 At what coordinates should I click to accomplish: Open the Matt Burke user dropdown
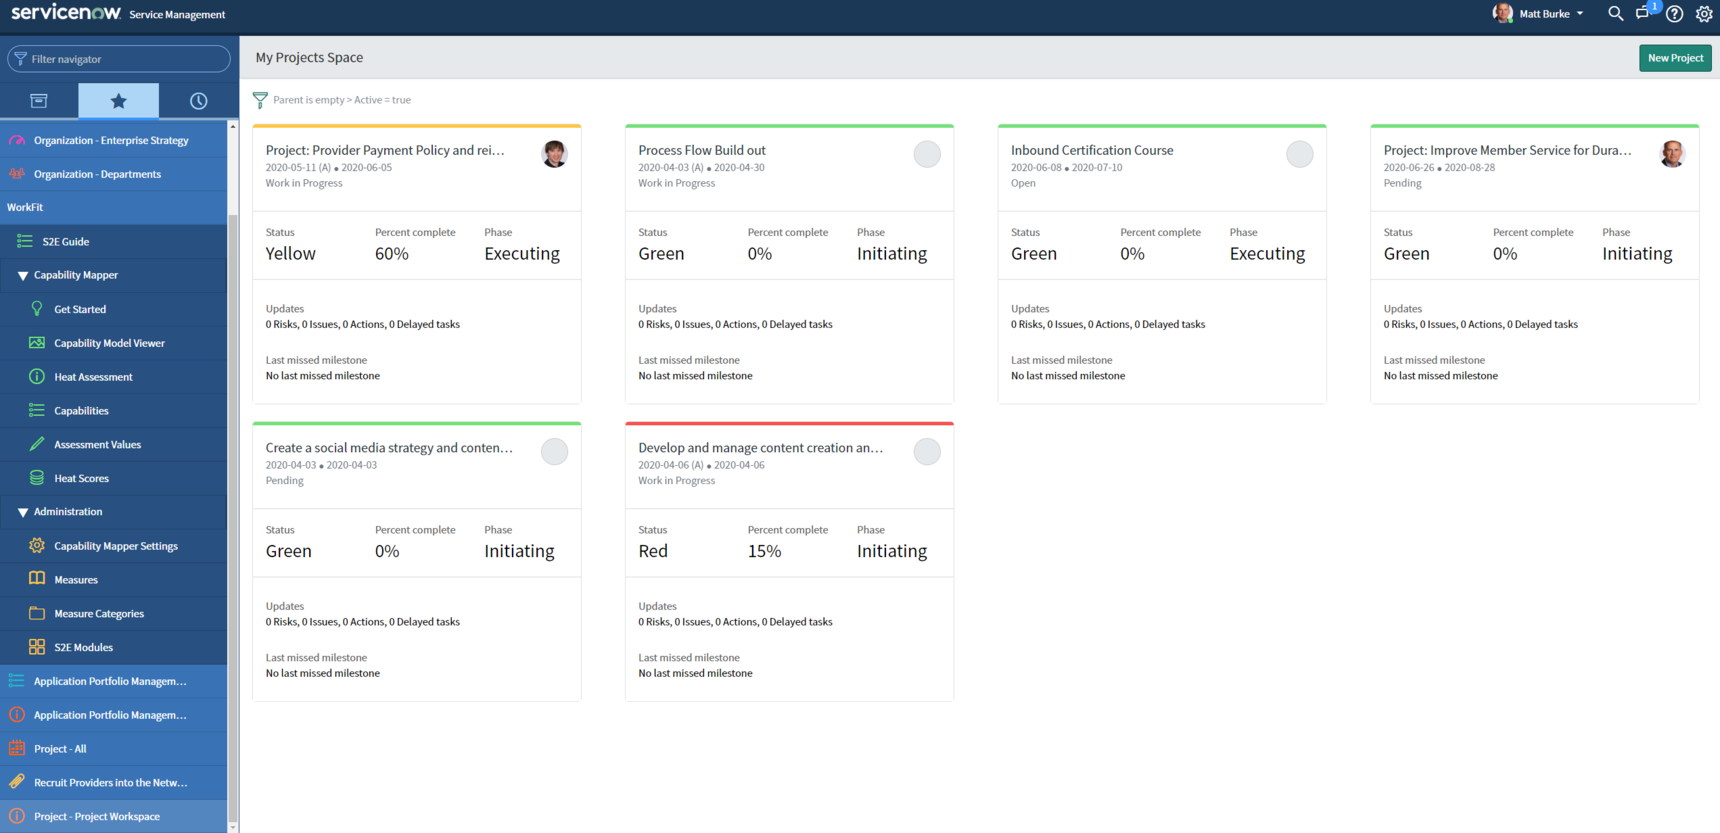pos(1542,14)
